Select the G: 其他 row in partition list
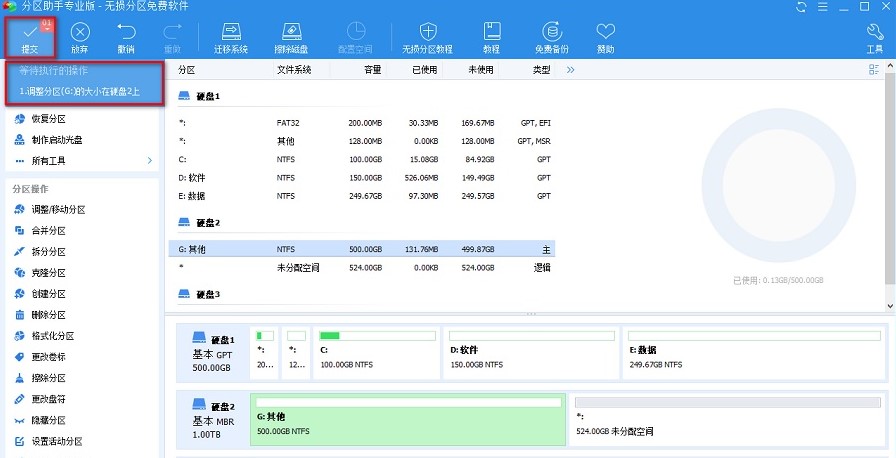The height and width of the screenshot is (458, 896). [360, 248]
